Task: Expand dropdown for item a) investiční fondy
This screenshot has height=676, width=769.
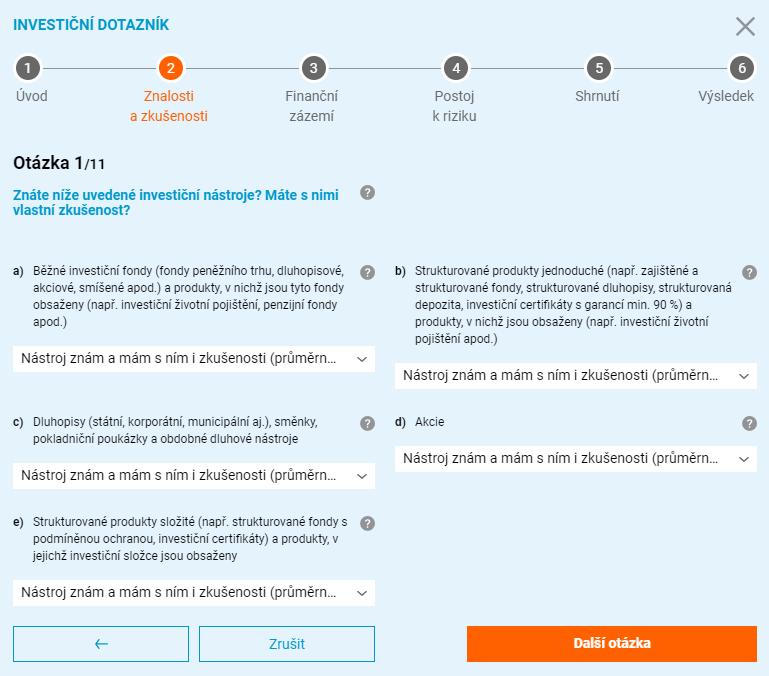Action: [194, 359]
